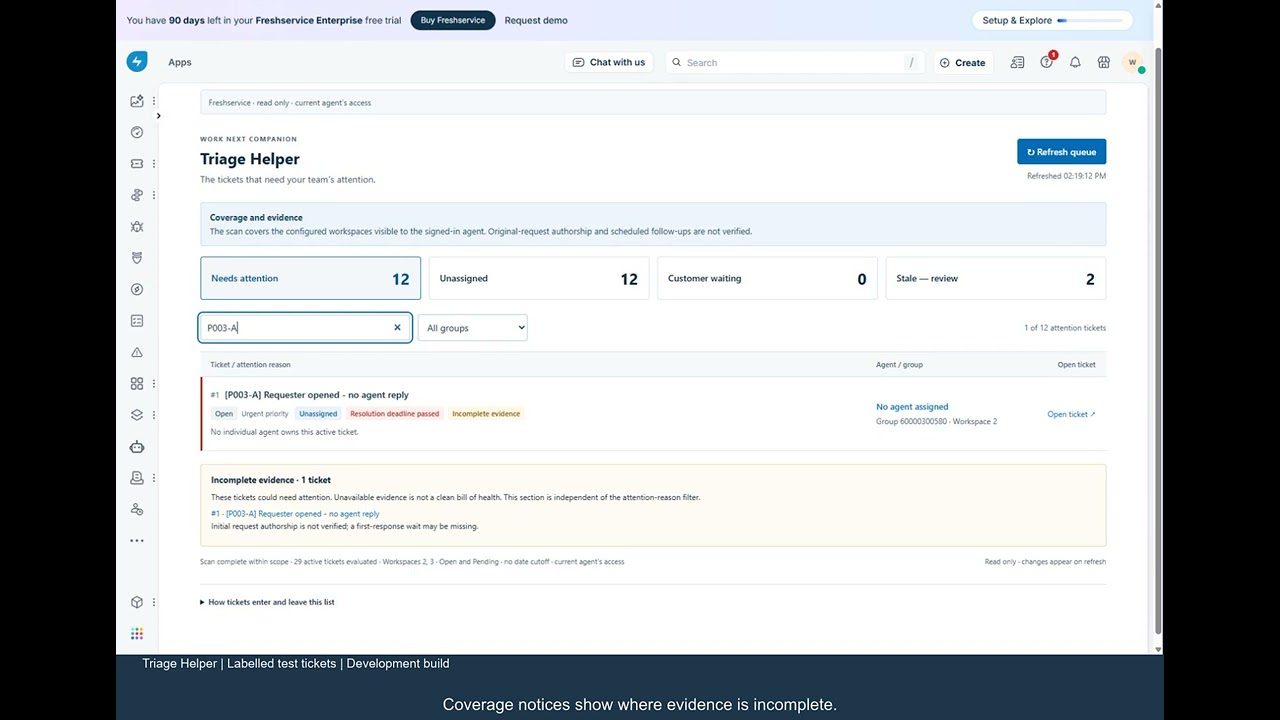This screenshot has width=1280, height=720.
Task: Open kebab menu beside sparkle workspace icon
Action: pos(153,101)
